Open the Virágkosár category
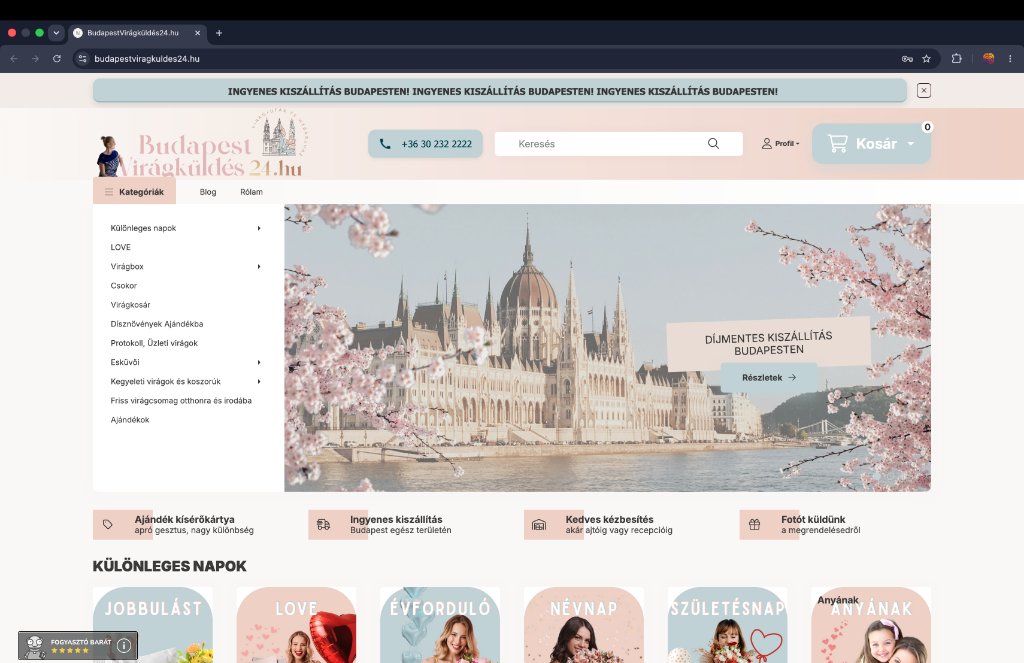 click(x=131, y=305)
